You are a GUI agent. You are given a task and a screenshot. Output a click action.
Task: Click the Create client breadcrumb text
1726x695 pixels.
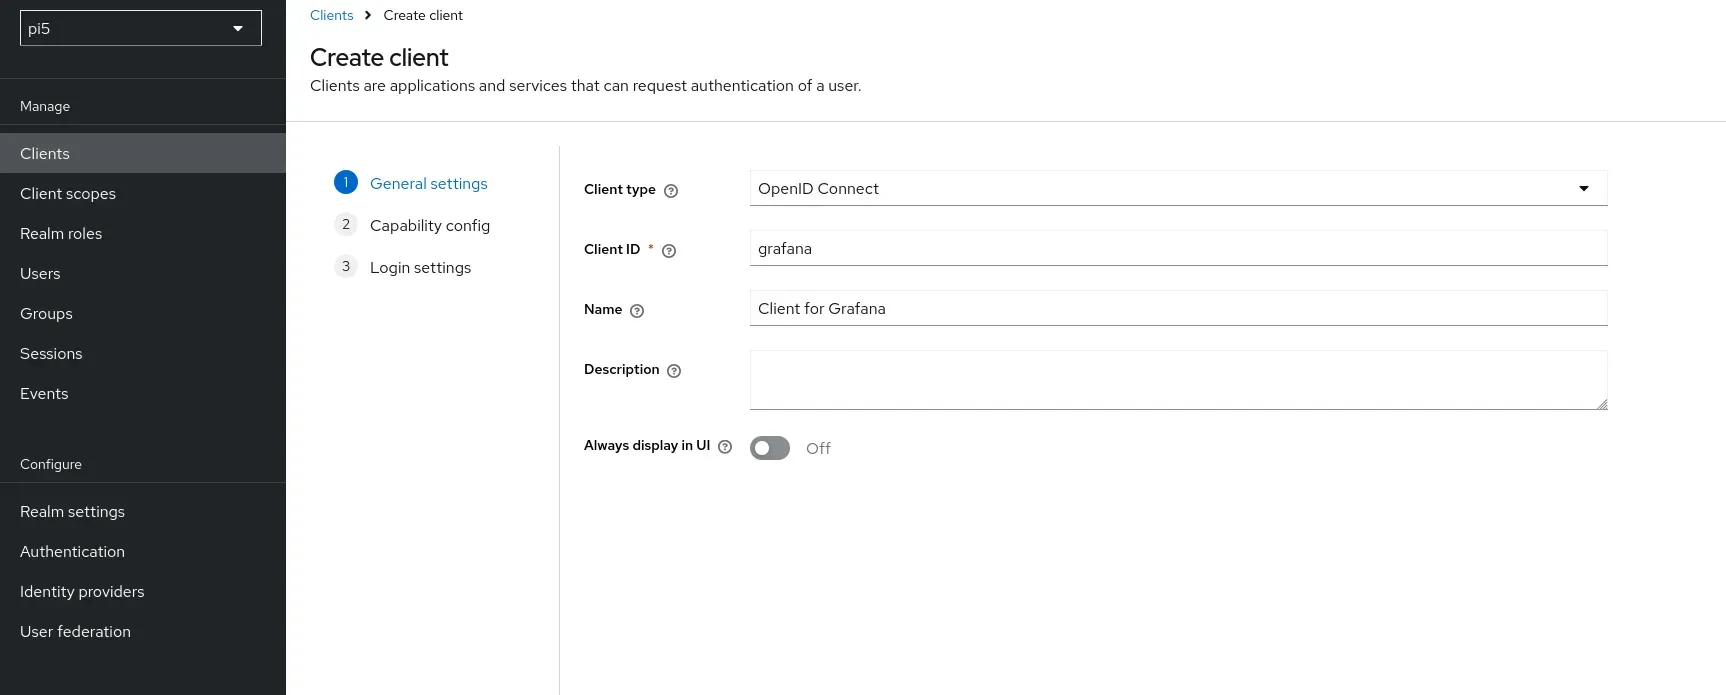[423, 15]
